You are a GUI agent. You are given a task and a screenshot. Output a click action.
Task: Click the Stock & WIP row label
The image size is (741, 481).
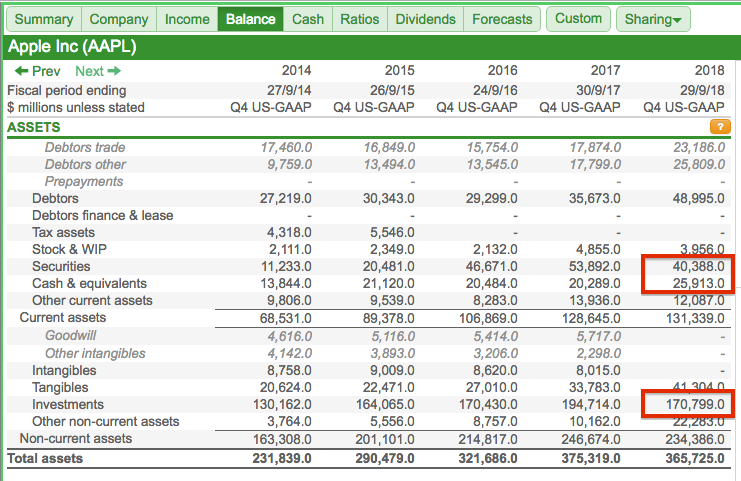[x=69, y=249]
